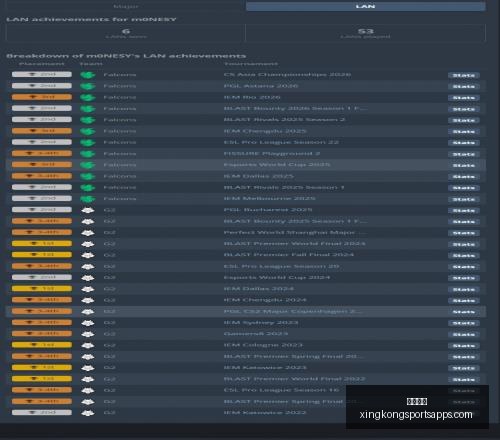
Task: Open Stats for ESL Pro League Season 22
Action: pos(464,143)
